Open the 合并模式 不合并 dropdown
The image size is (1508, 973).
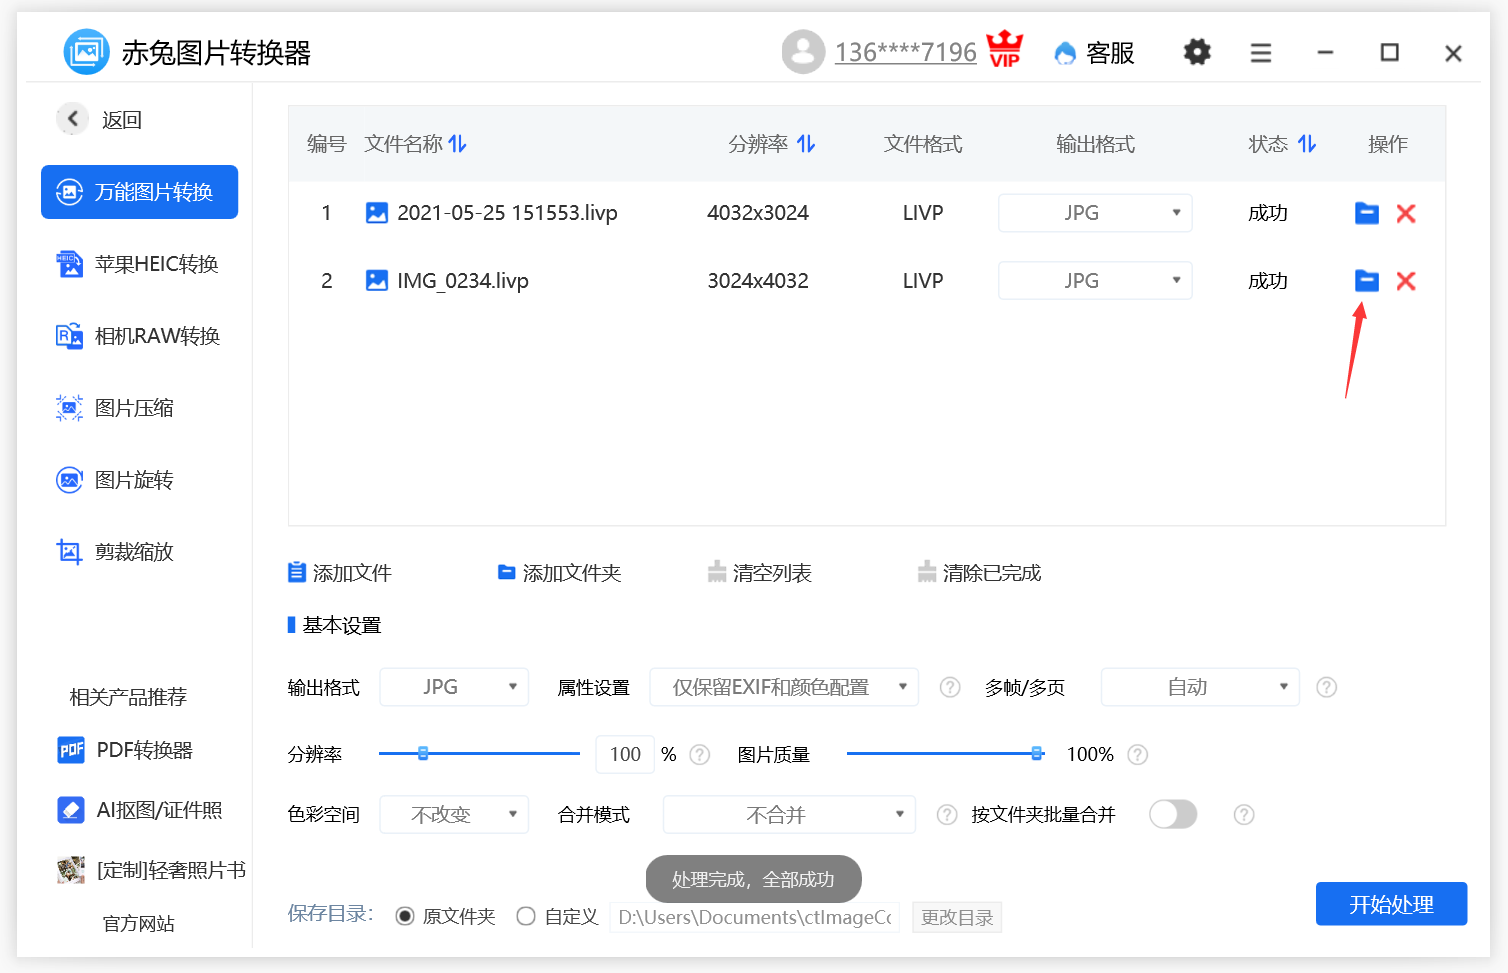point(789,815)
